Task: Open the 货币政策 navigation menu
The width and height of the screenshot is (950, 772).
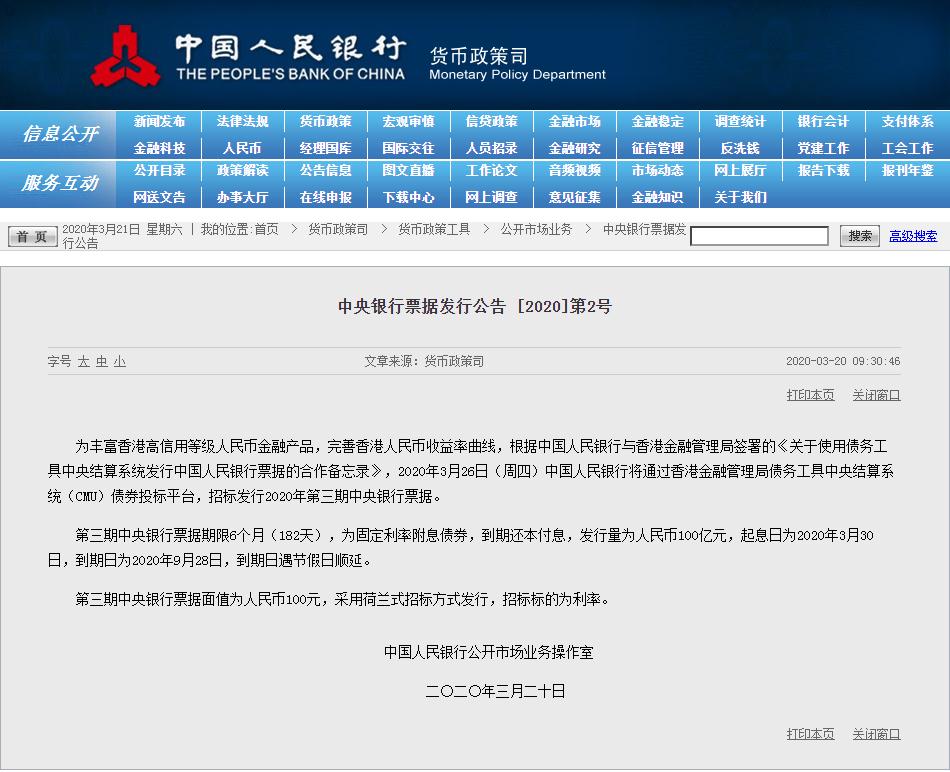Action: click(324, 122)
